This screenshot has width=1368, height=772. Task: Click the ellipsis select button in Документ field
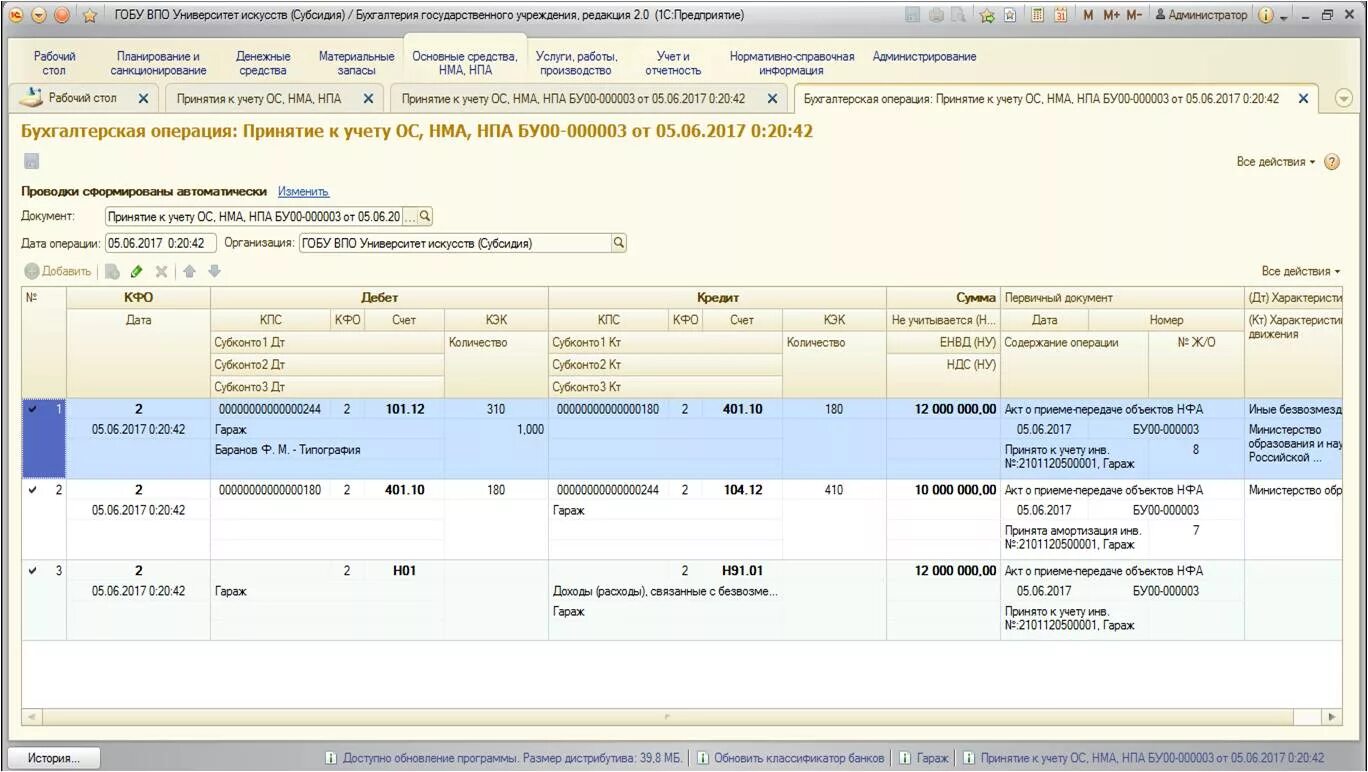tap(409, 216)
